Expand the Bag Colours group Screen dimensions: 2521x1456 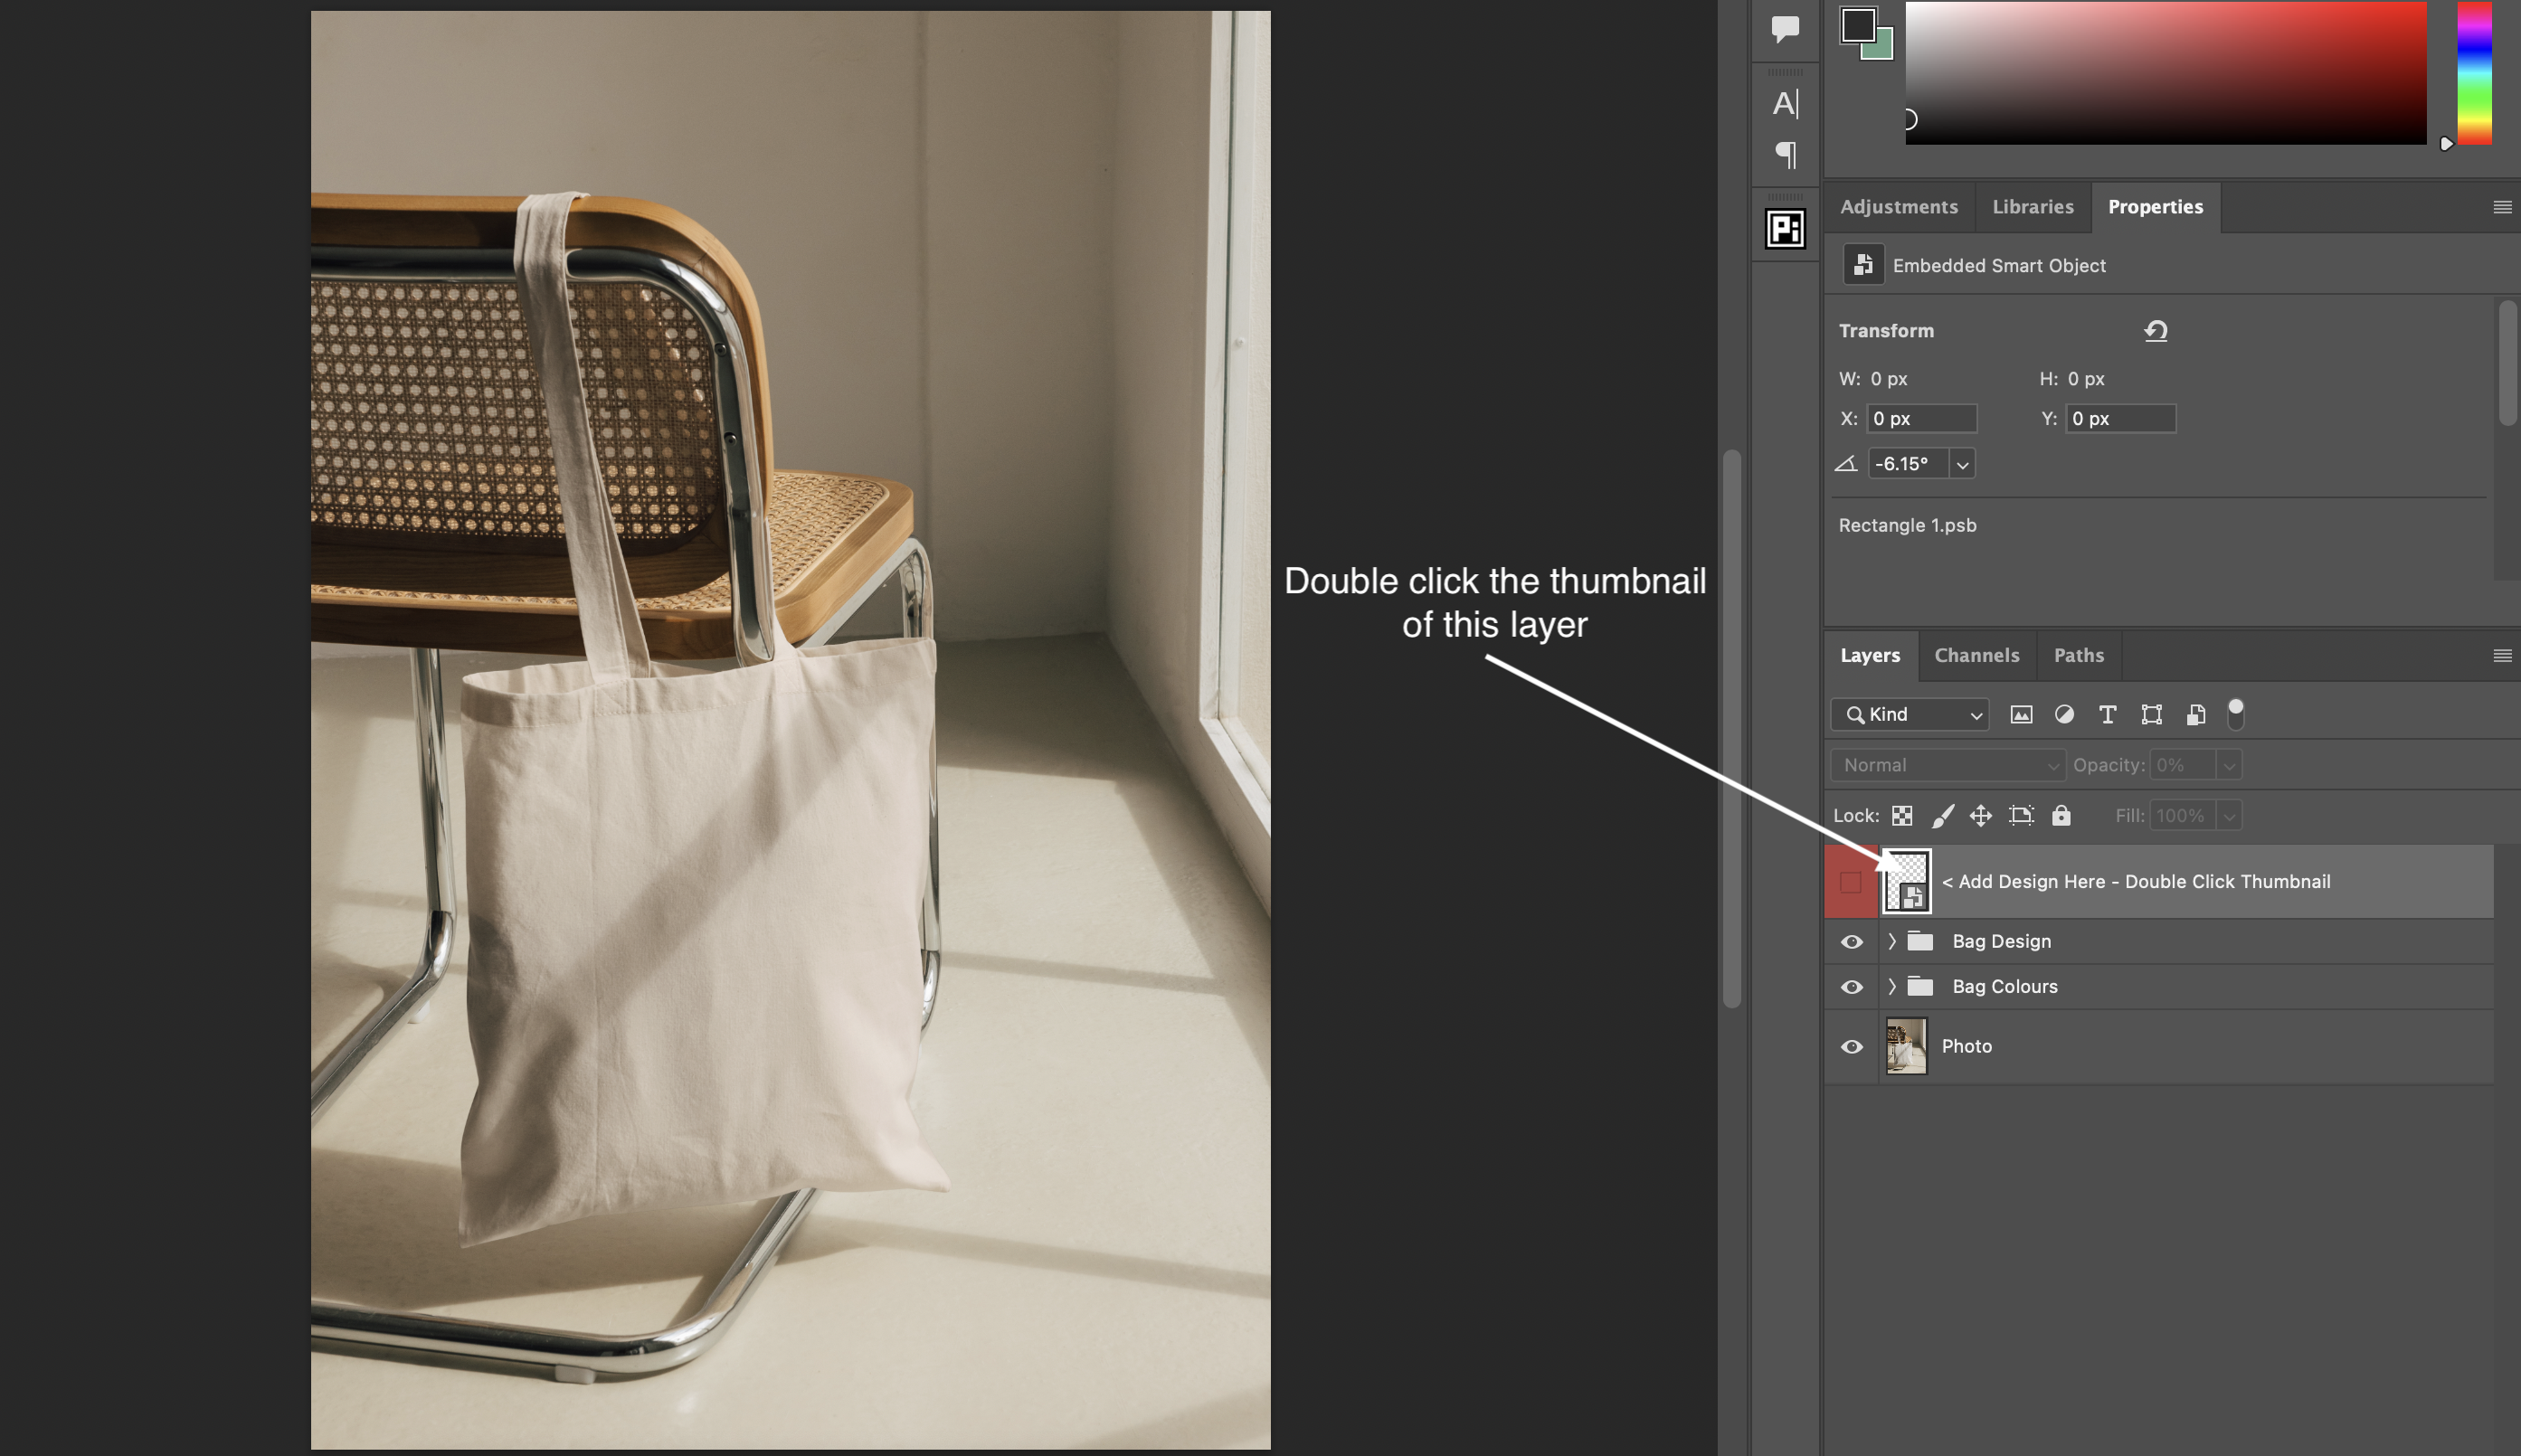pos(1891,987)
